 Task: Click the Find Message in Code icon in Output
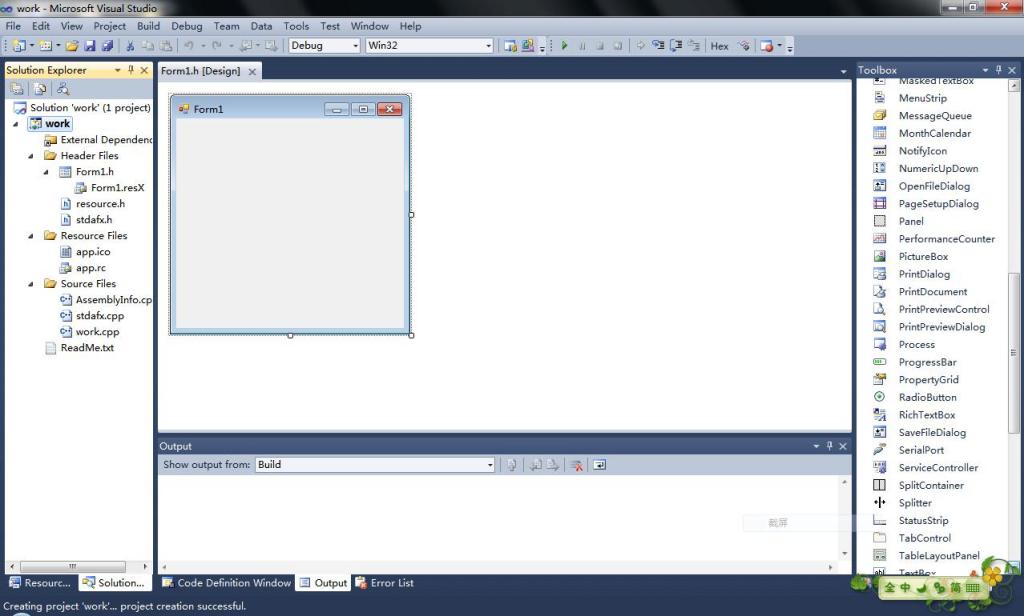(512, 464)
